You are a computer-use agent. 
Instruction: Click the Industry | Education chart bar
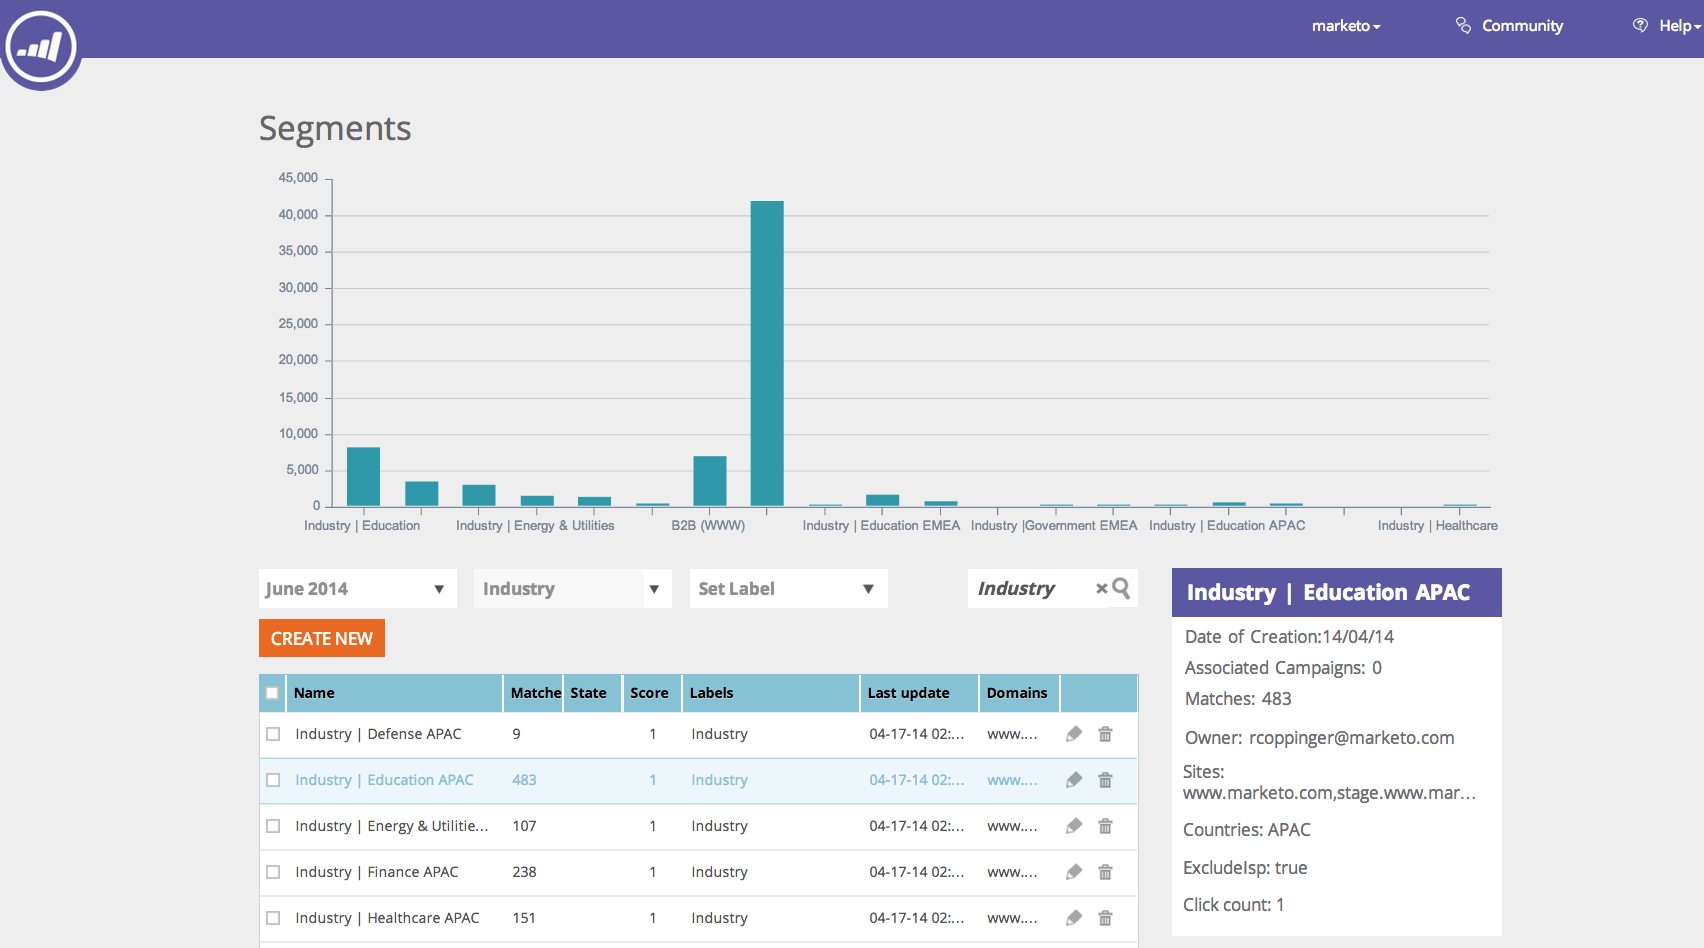click(x=363, y=477)
